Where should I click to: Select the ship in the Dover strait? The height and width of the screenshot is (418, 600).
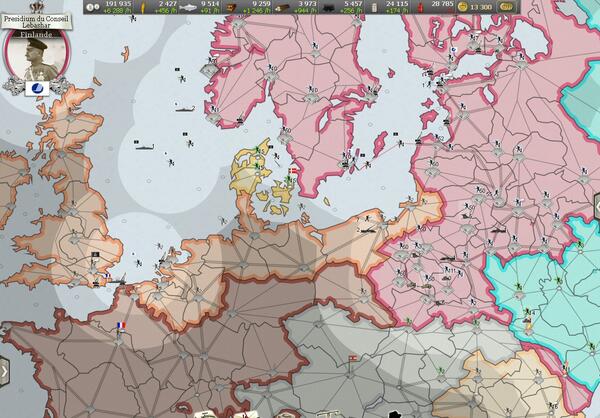(117, 281)
